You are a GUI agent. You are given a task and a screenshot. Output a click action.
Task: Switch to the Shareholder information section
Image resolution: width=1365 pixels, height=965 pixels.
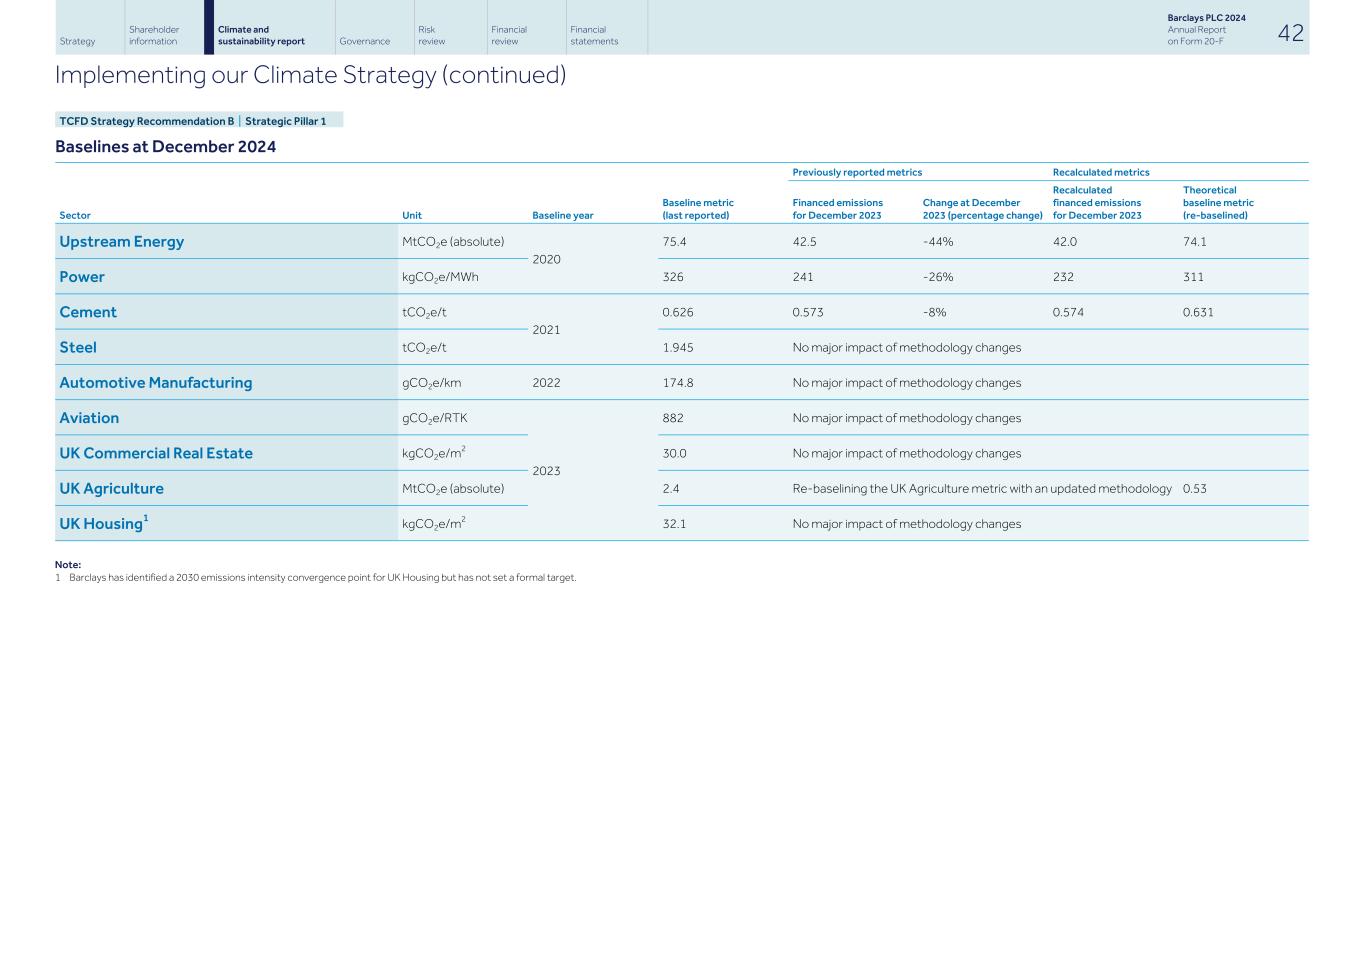153,33
